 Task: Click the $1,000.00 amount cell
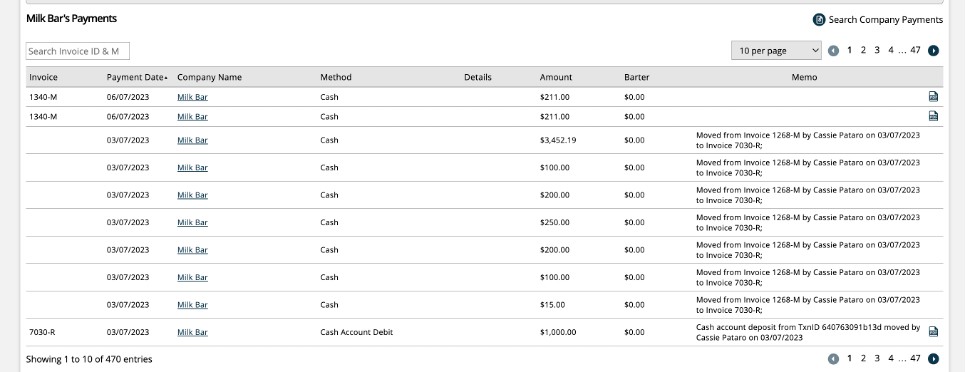[558, 332]
